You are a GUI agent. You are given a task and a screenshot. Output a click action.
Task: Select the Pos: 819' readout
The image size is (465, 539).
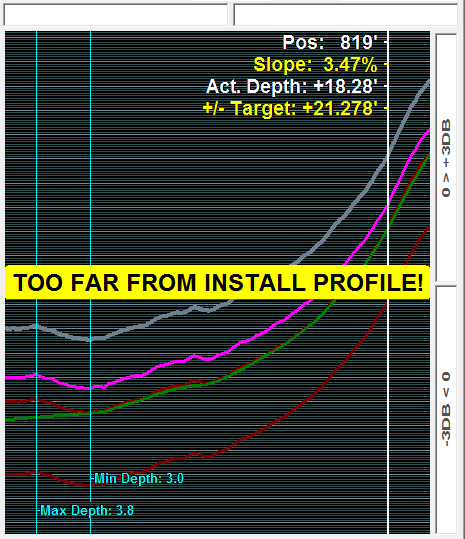(330, 43)
